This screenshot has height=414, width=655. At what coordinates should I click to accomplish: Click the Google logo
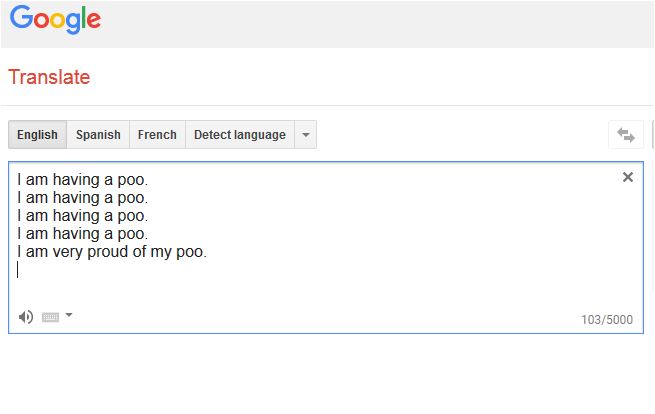point(55,20)
